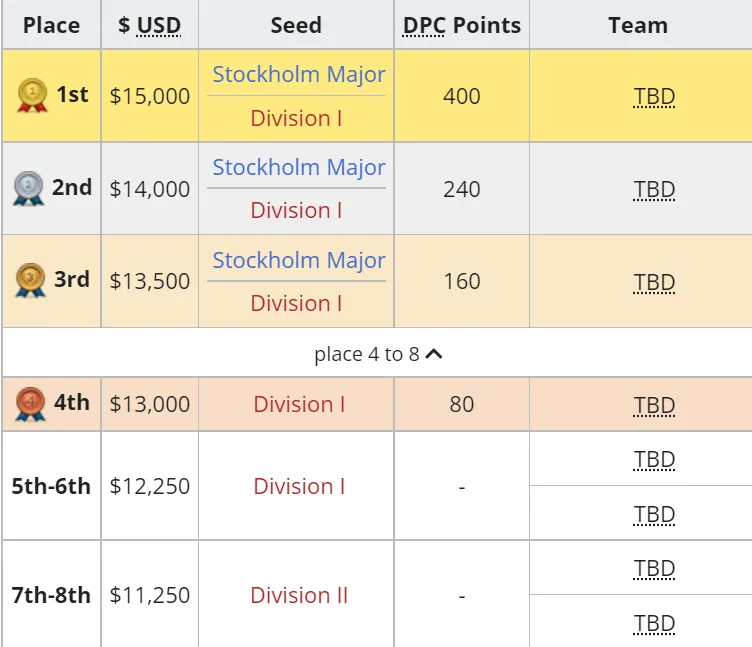Open Division II link in 7th-8th row
The width and height of the screenshot is (752, 647).
pos(299,595)
